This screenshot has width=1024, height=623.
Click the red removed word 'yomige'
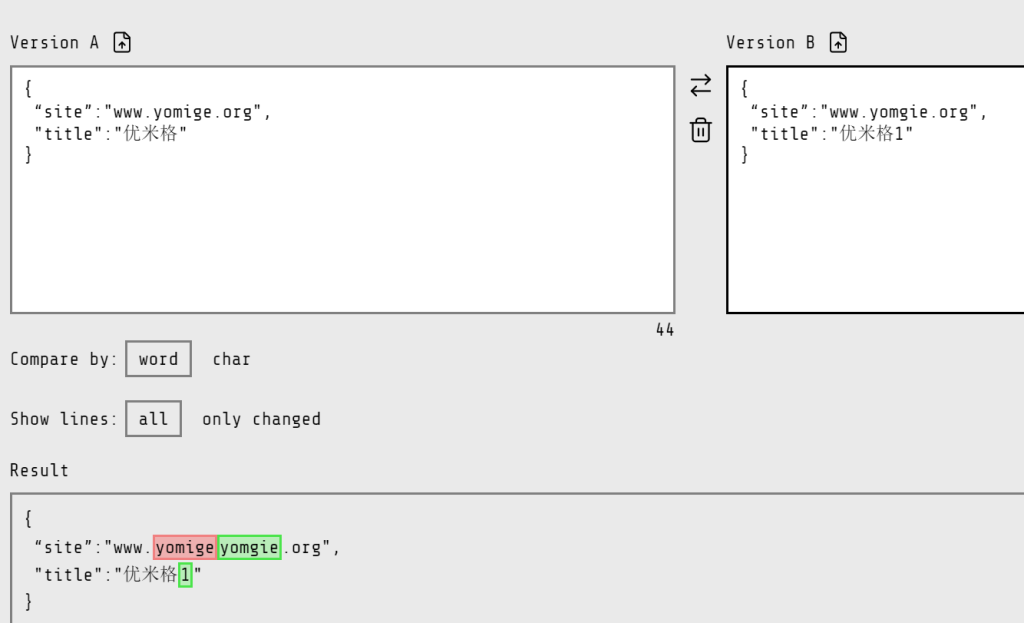pos(185,548)
